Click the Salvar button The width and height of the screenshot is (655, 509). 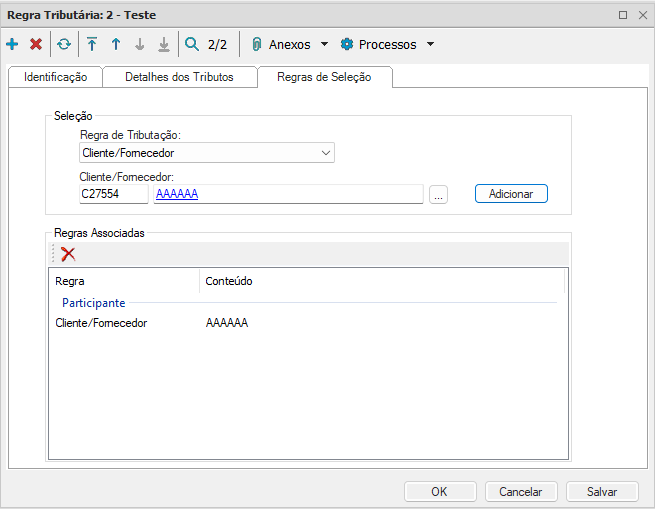[x=601, y=491]
